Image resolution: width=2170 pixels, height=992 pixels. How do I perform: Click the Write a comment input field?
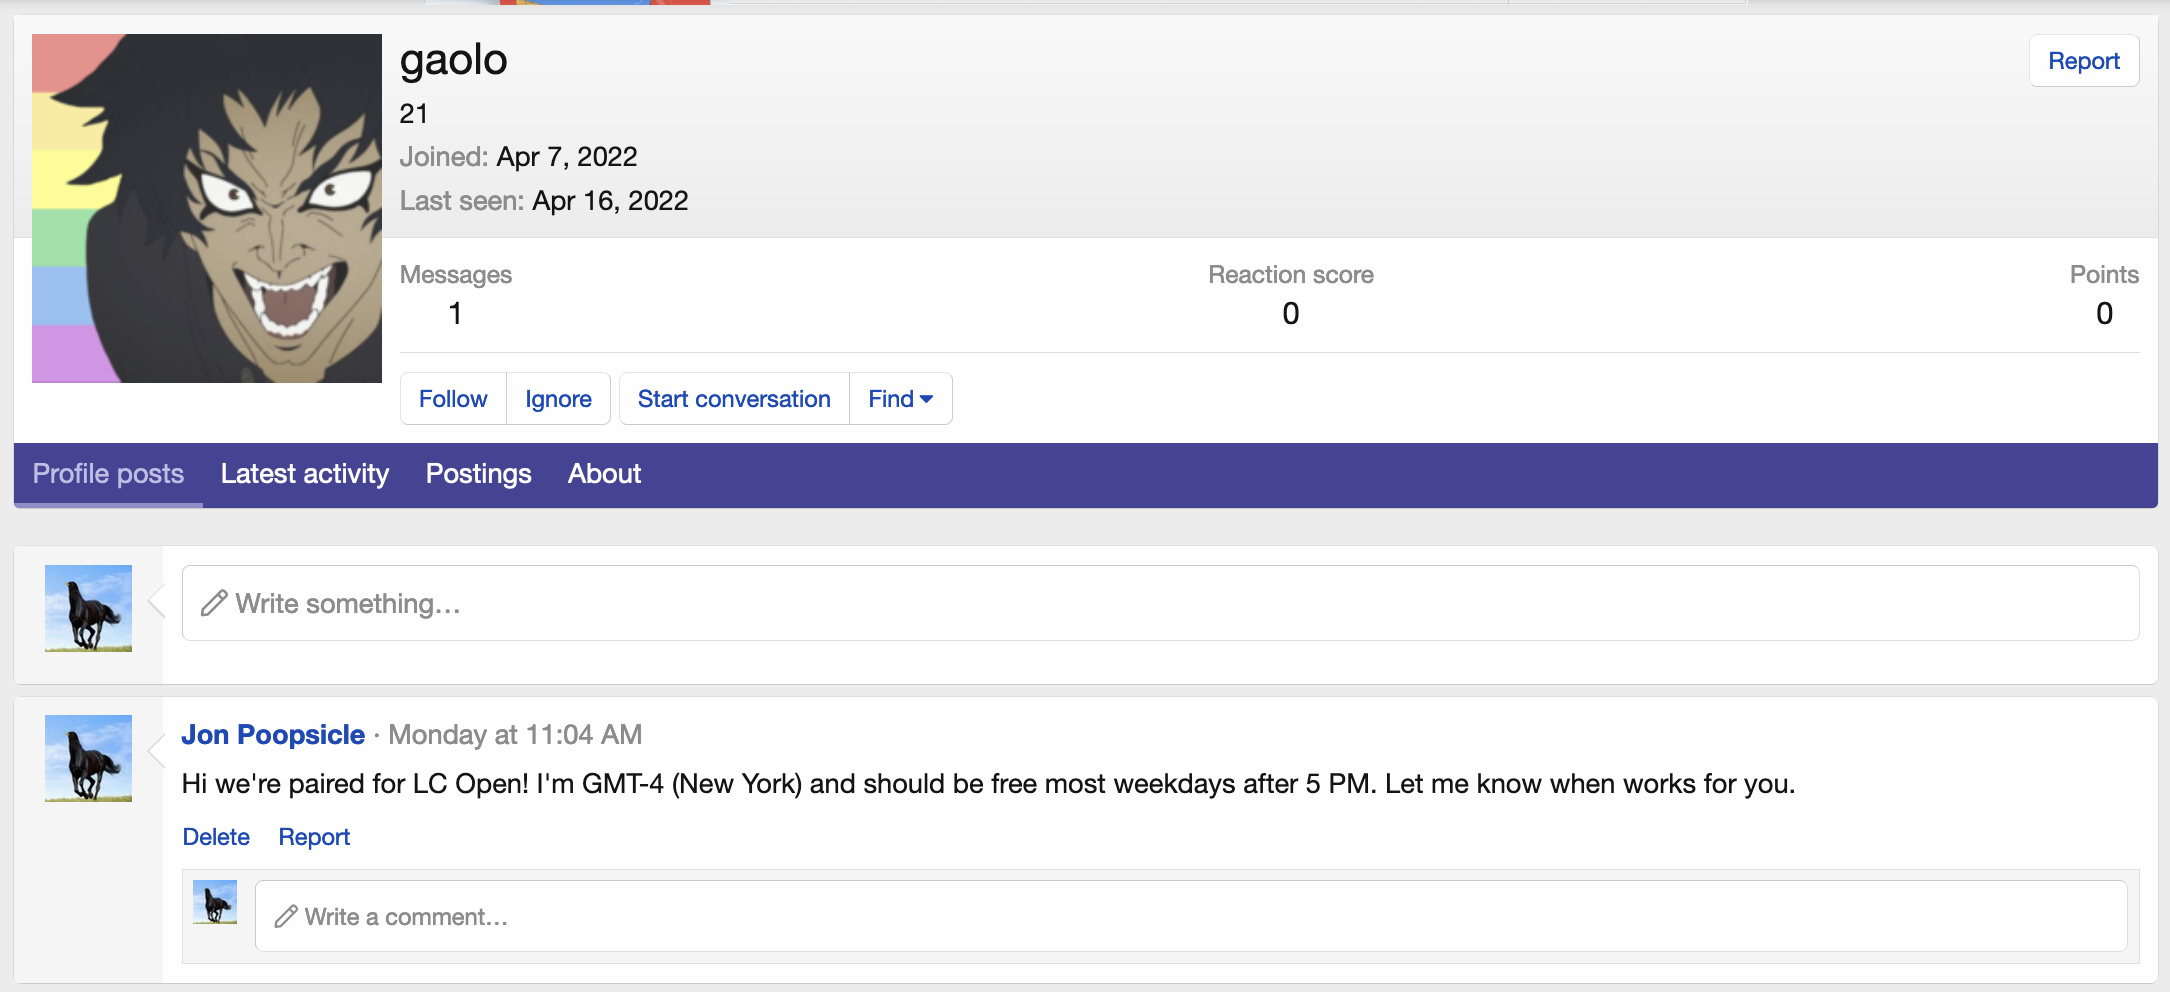(1190, 916)
